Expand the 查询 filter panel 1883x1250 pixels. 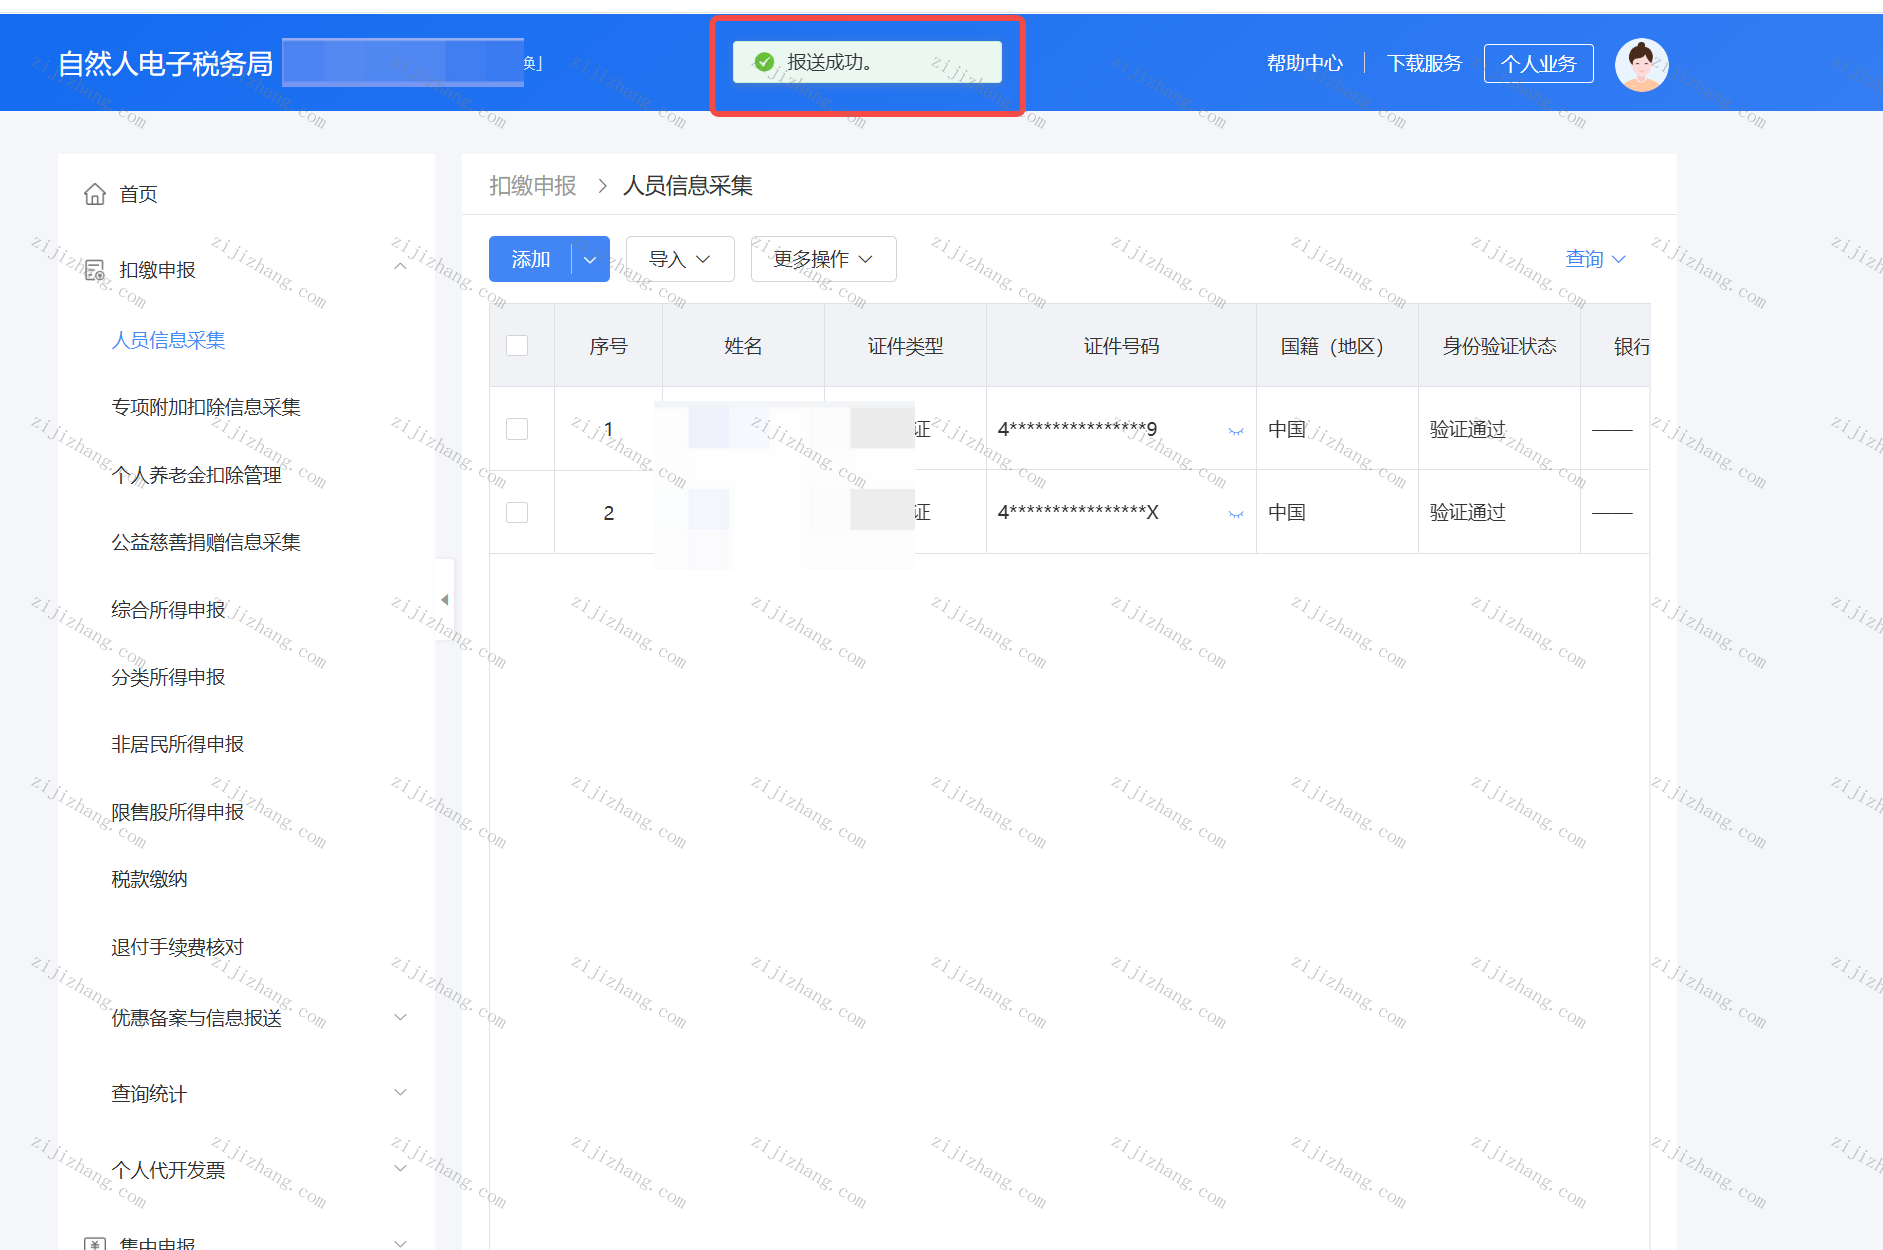1596,259
